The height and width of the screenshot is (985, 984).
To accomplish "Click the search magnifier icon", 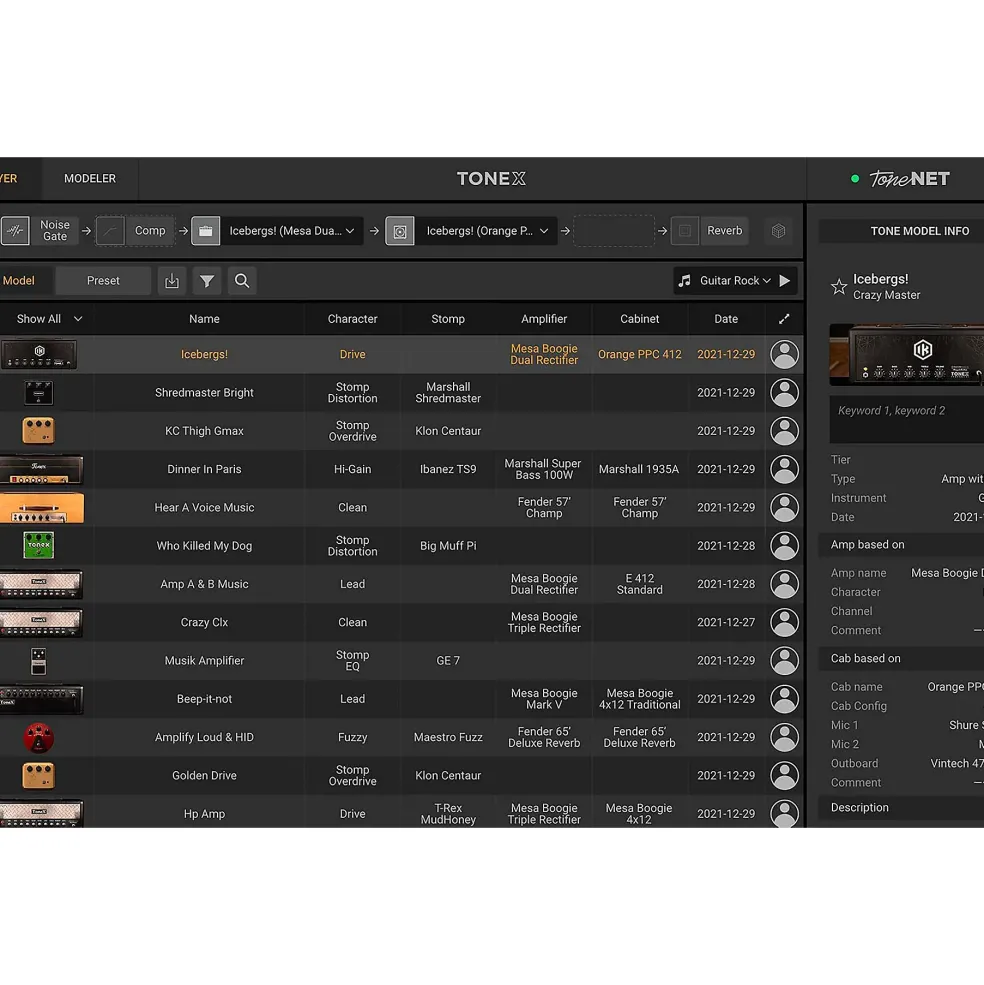I will [242, 281].
